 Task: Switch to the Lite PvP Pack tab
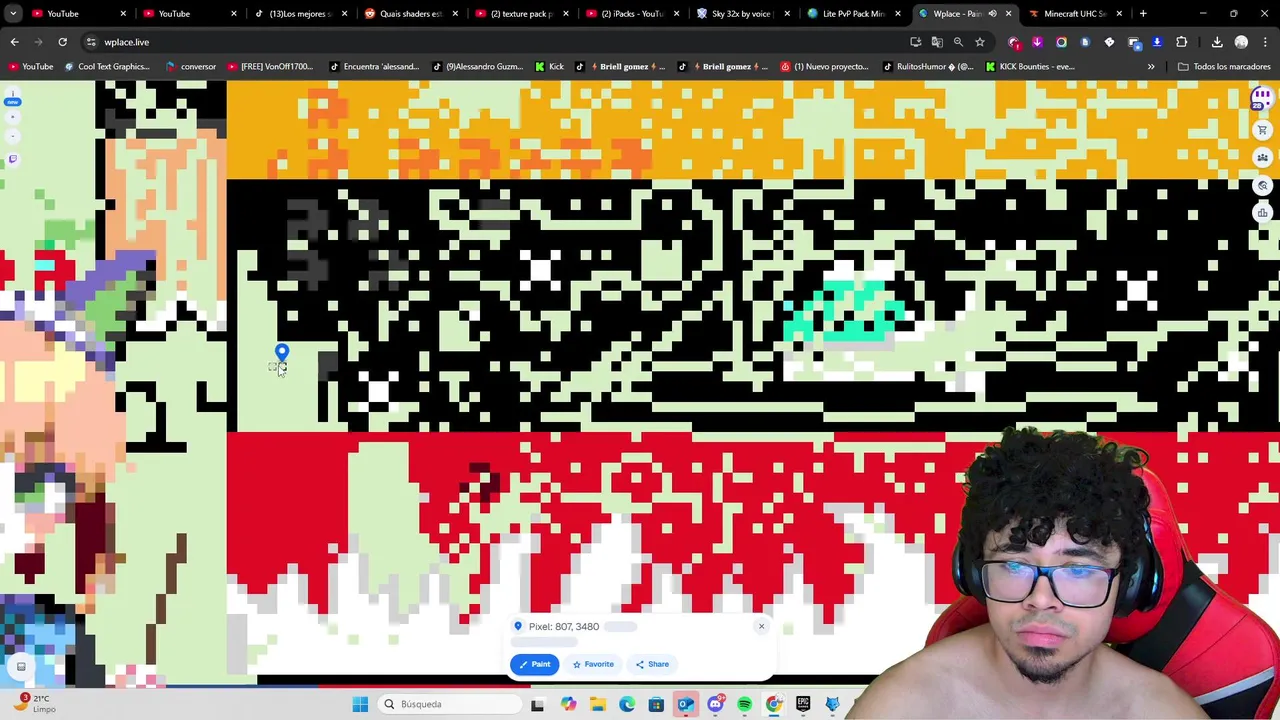tap(852, 14)
